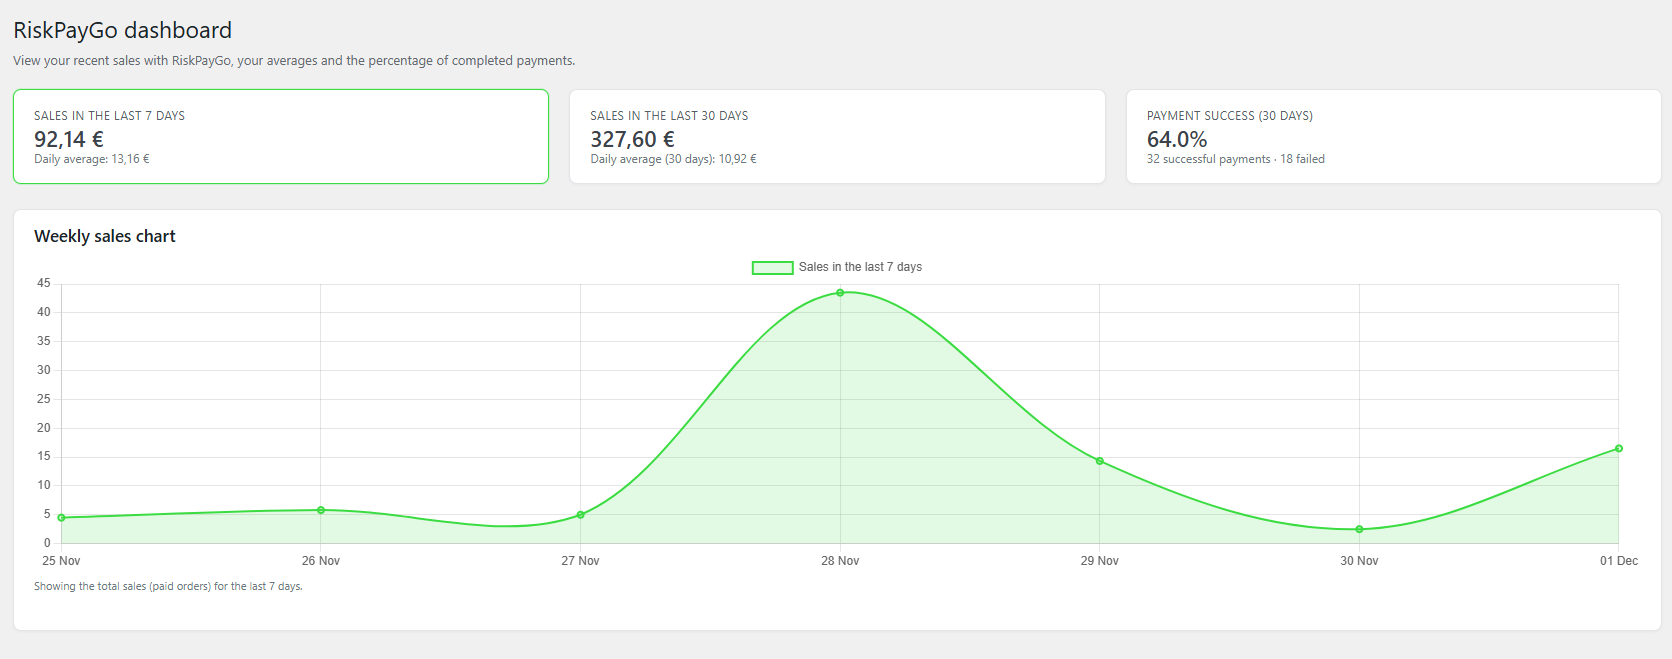Click the 'Weekly sales chart' heading

pos(105,236)
